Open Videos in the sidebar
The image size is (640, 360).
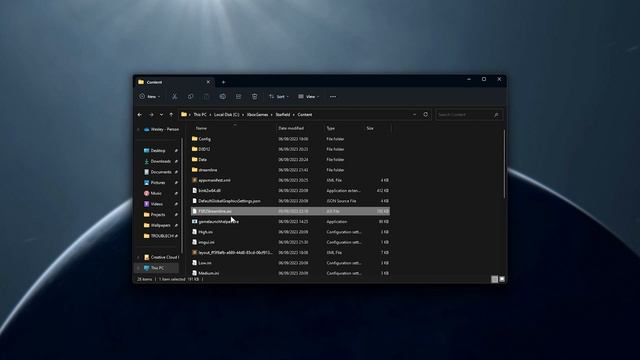pyautogui.click(x=157, y=204)
